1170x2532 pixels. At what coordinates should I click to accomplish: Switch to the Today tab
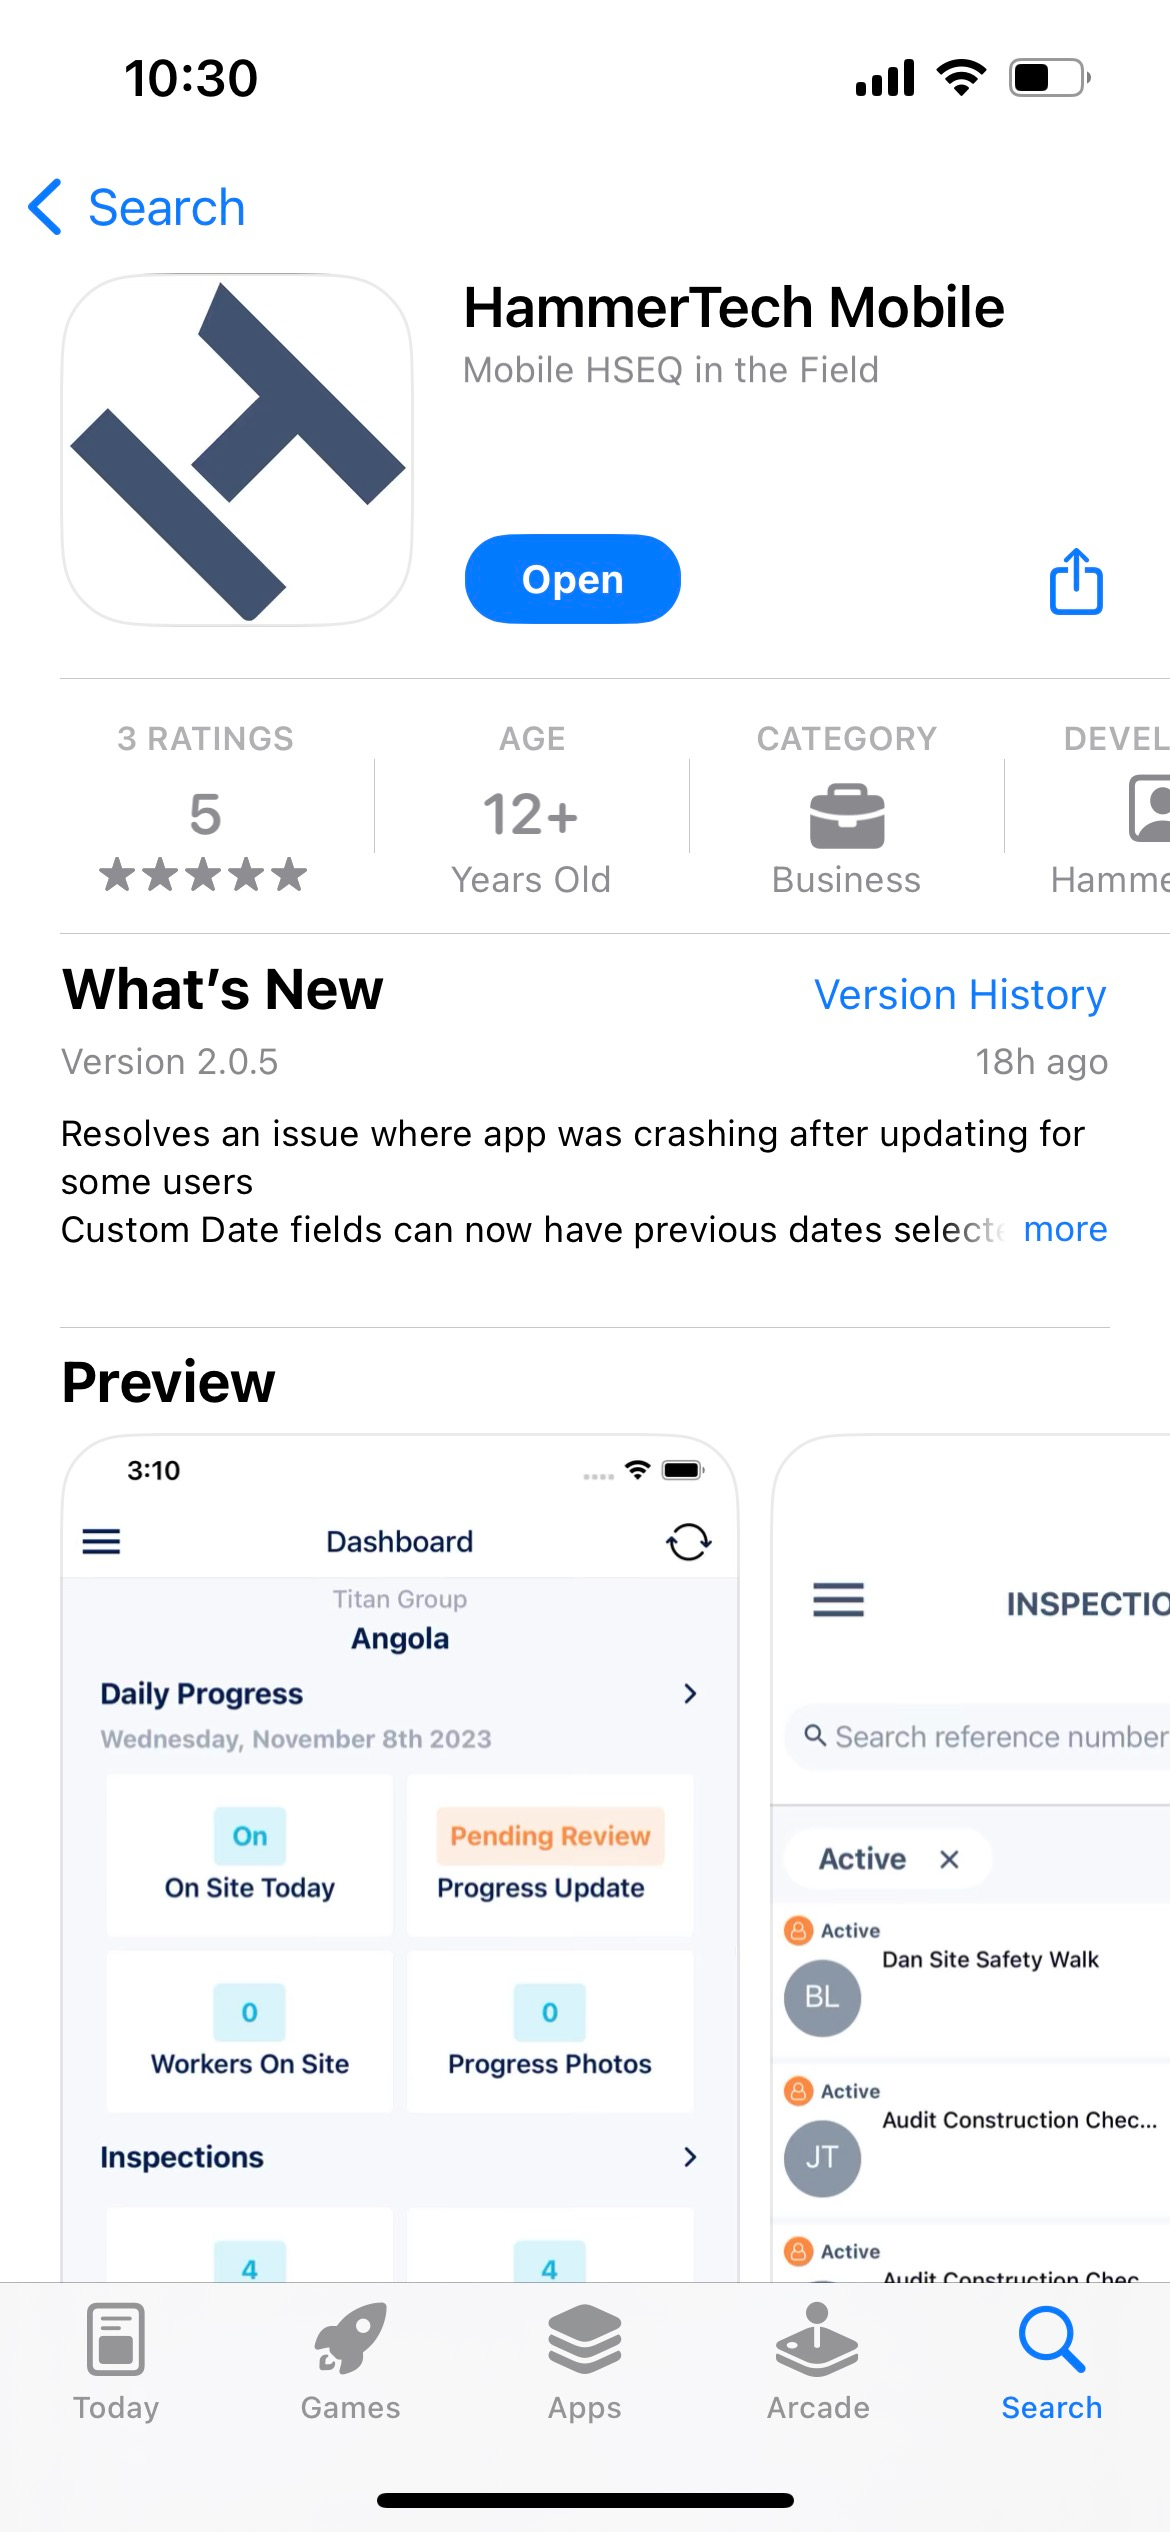pos(116,2360)
